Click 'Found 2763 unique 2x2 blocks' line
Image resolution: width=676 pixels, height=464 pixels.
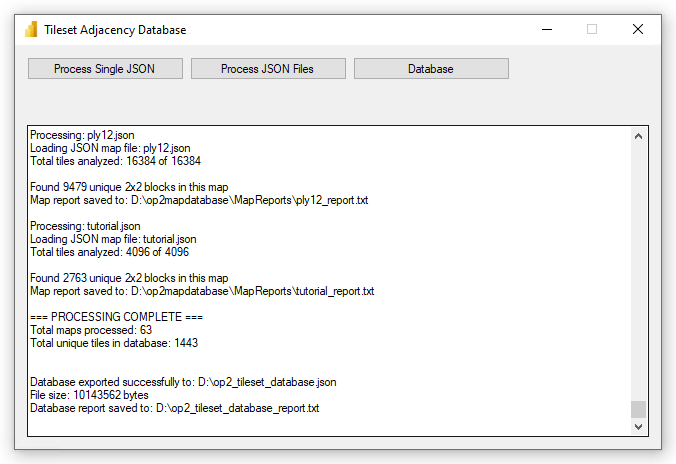[x=129, y=278]
